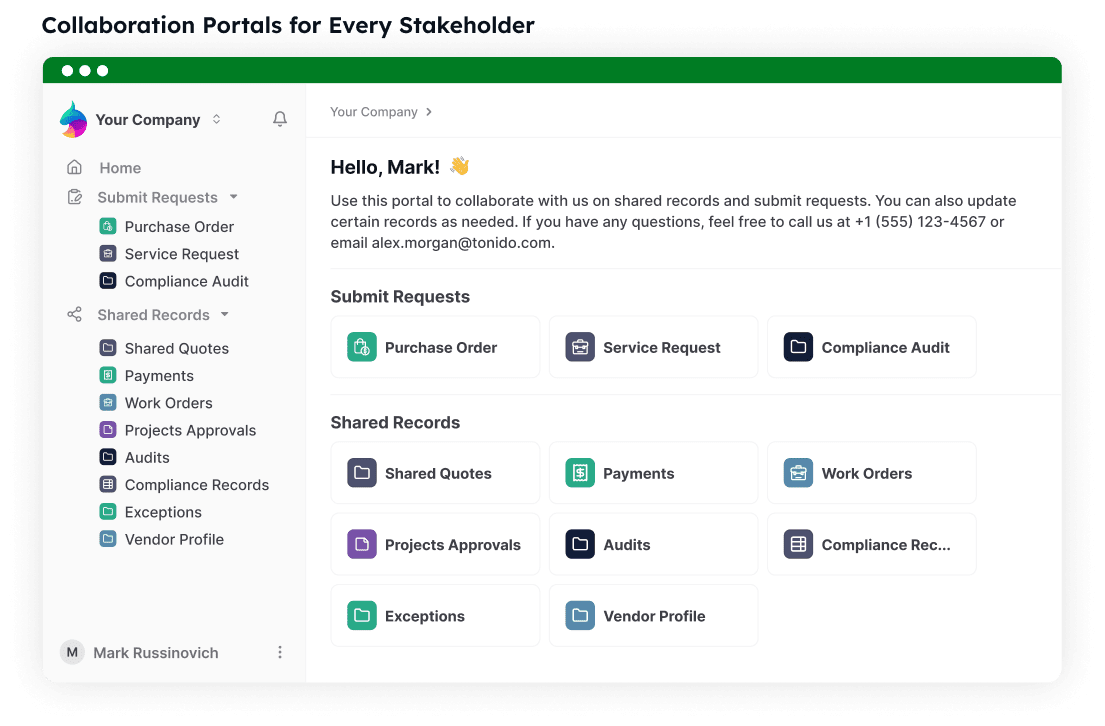This screenshot has width=1105, height=726.
Task: Click the Home icon in sidebar
Action: [74, 168]
